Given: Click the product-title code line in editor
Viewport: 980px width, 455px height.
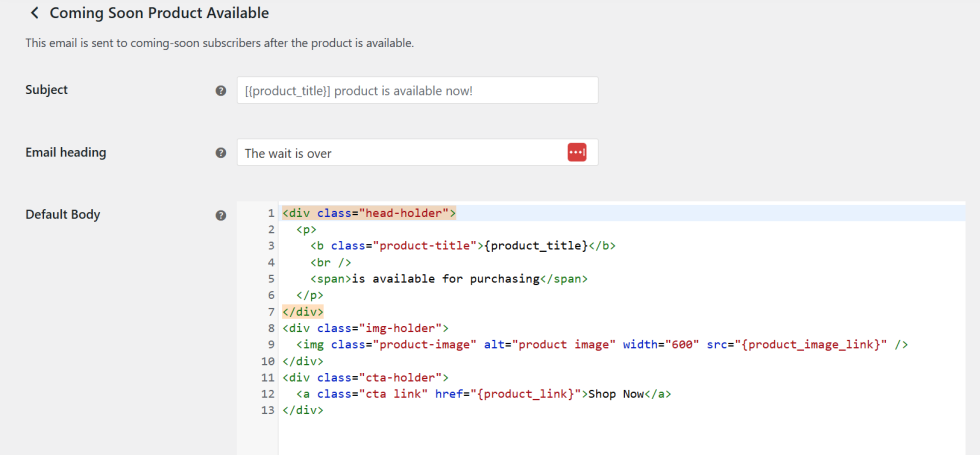Looking at the screenshot, I should click(462, 246).
